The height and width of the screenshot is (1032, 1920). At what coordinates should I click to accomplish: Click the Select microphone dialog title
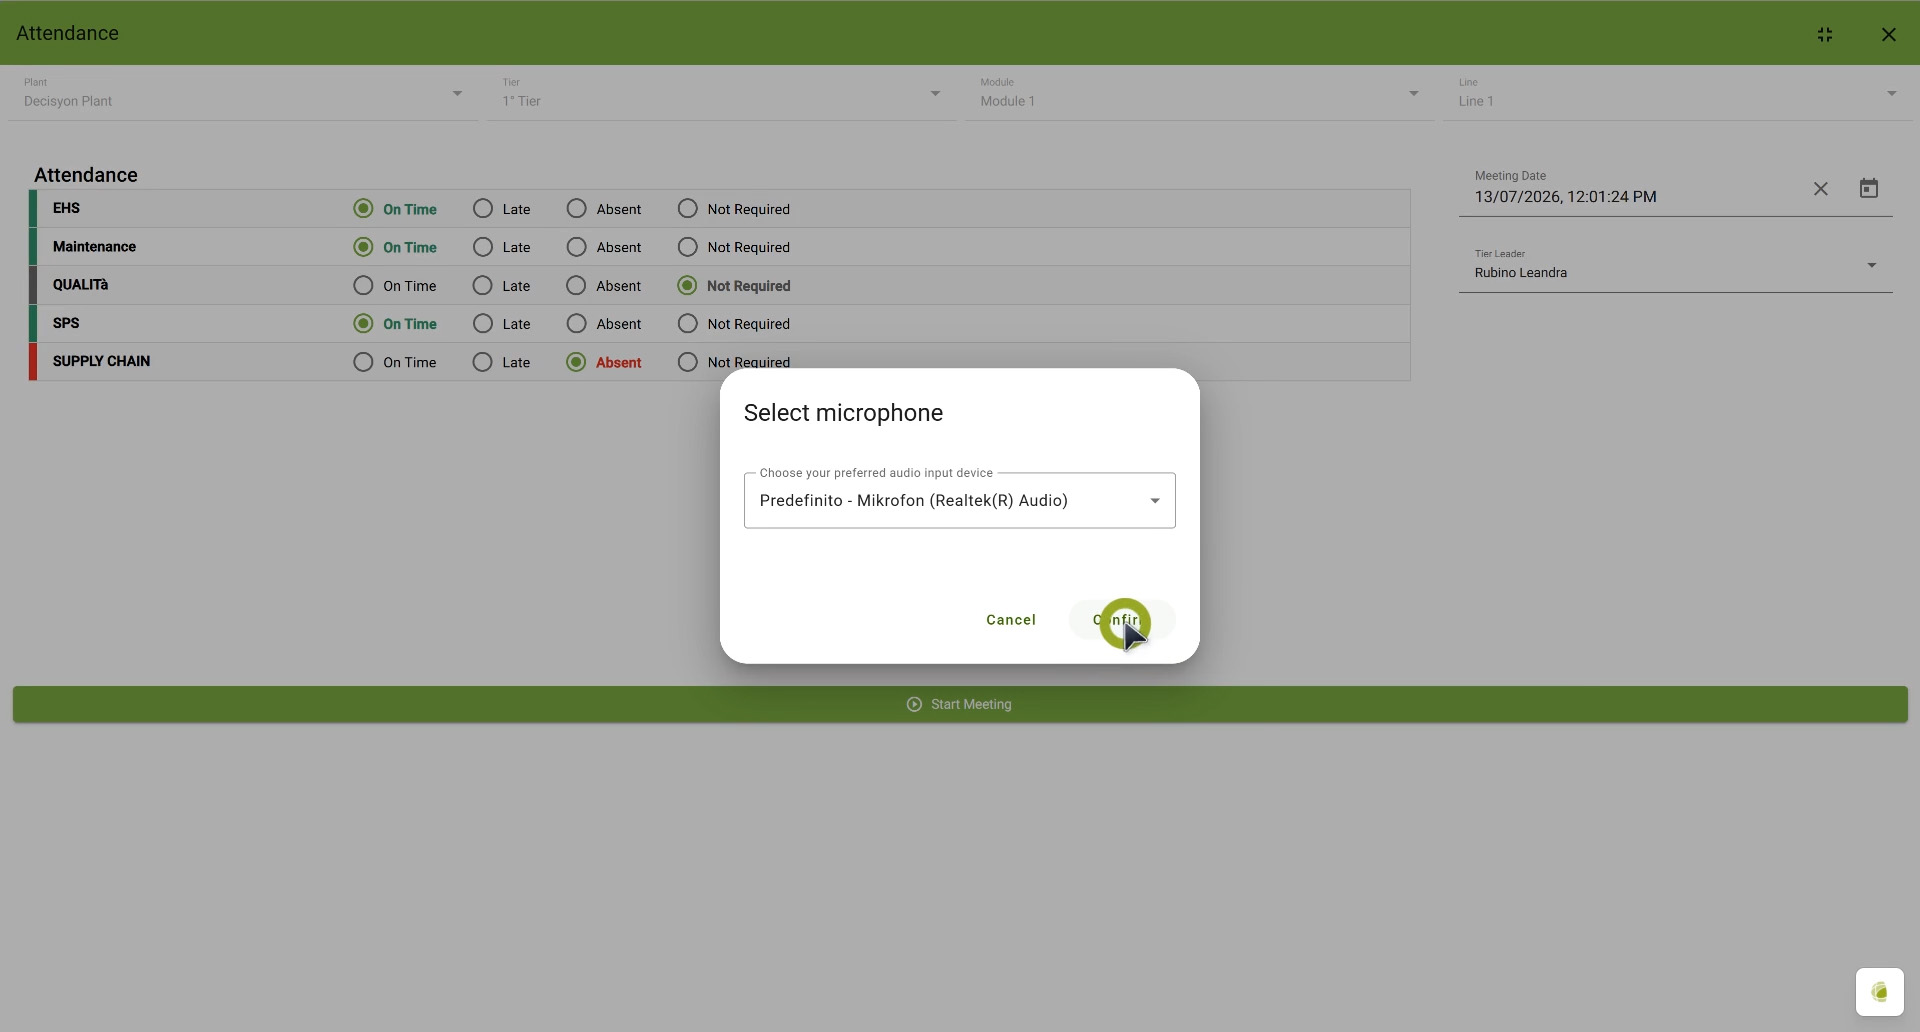[843, 413]
